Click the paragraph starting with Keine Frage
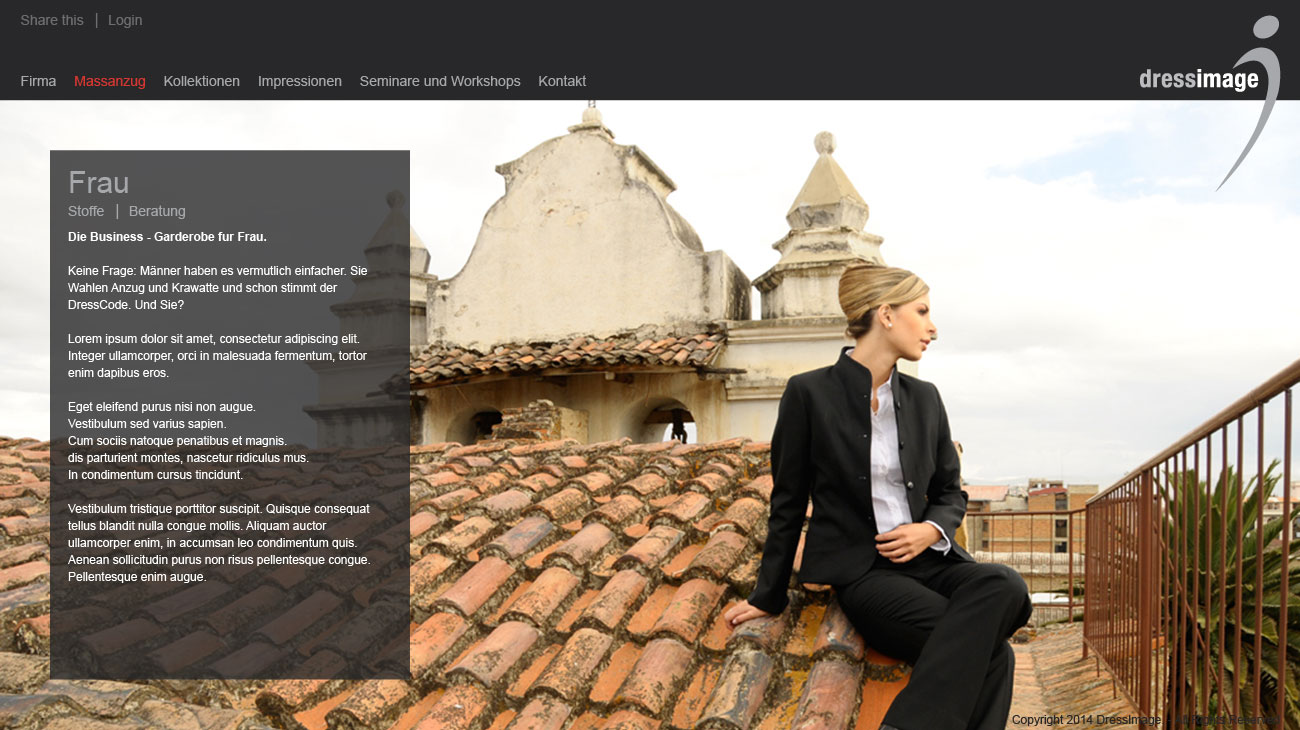Screen dimensions: 1300x730 [217, 288]
